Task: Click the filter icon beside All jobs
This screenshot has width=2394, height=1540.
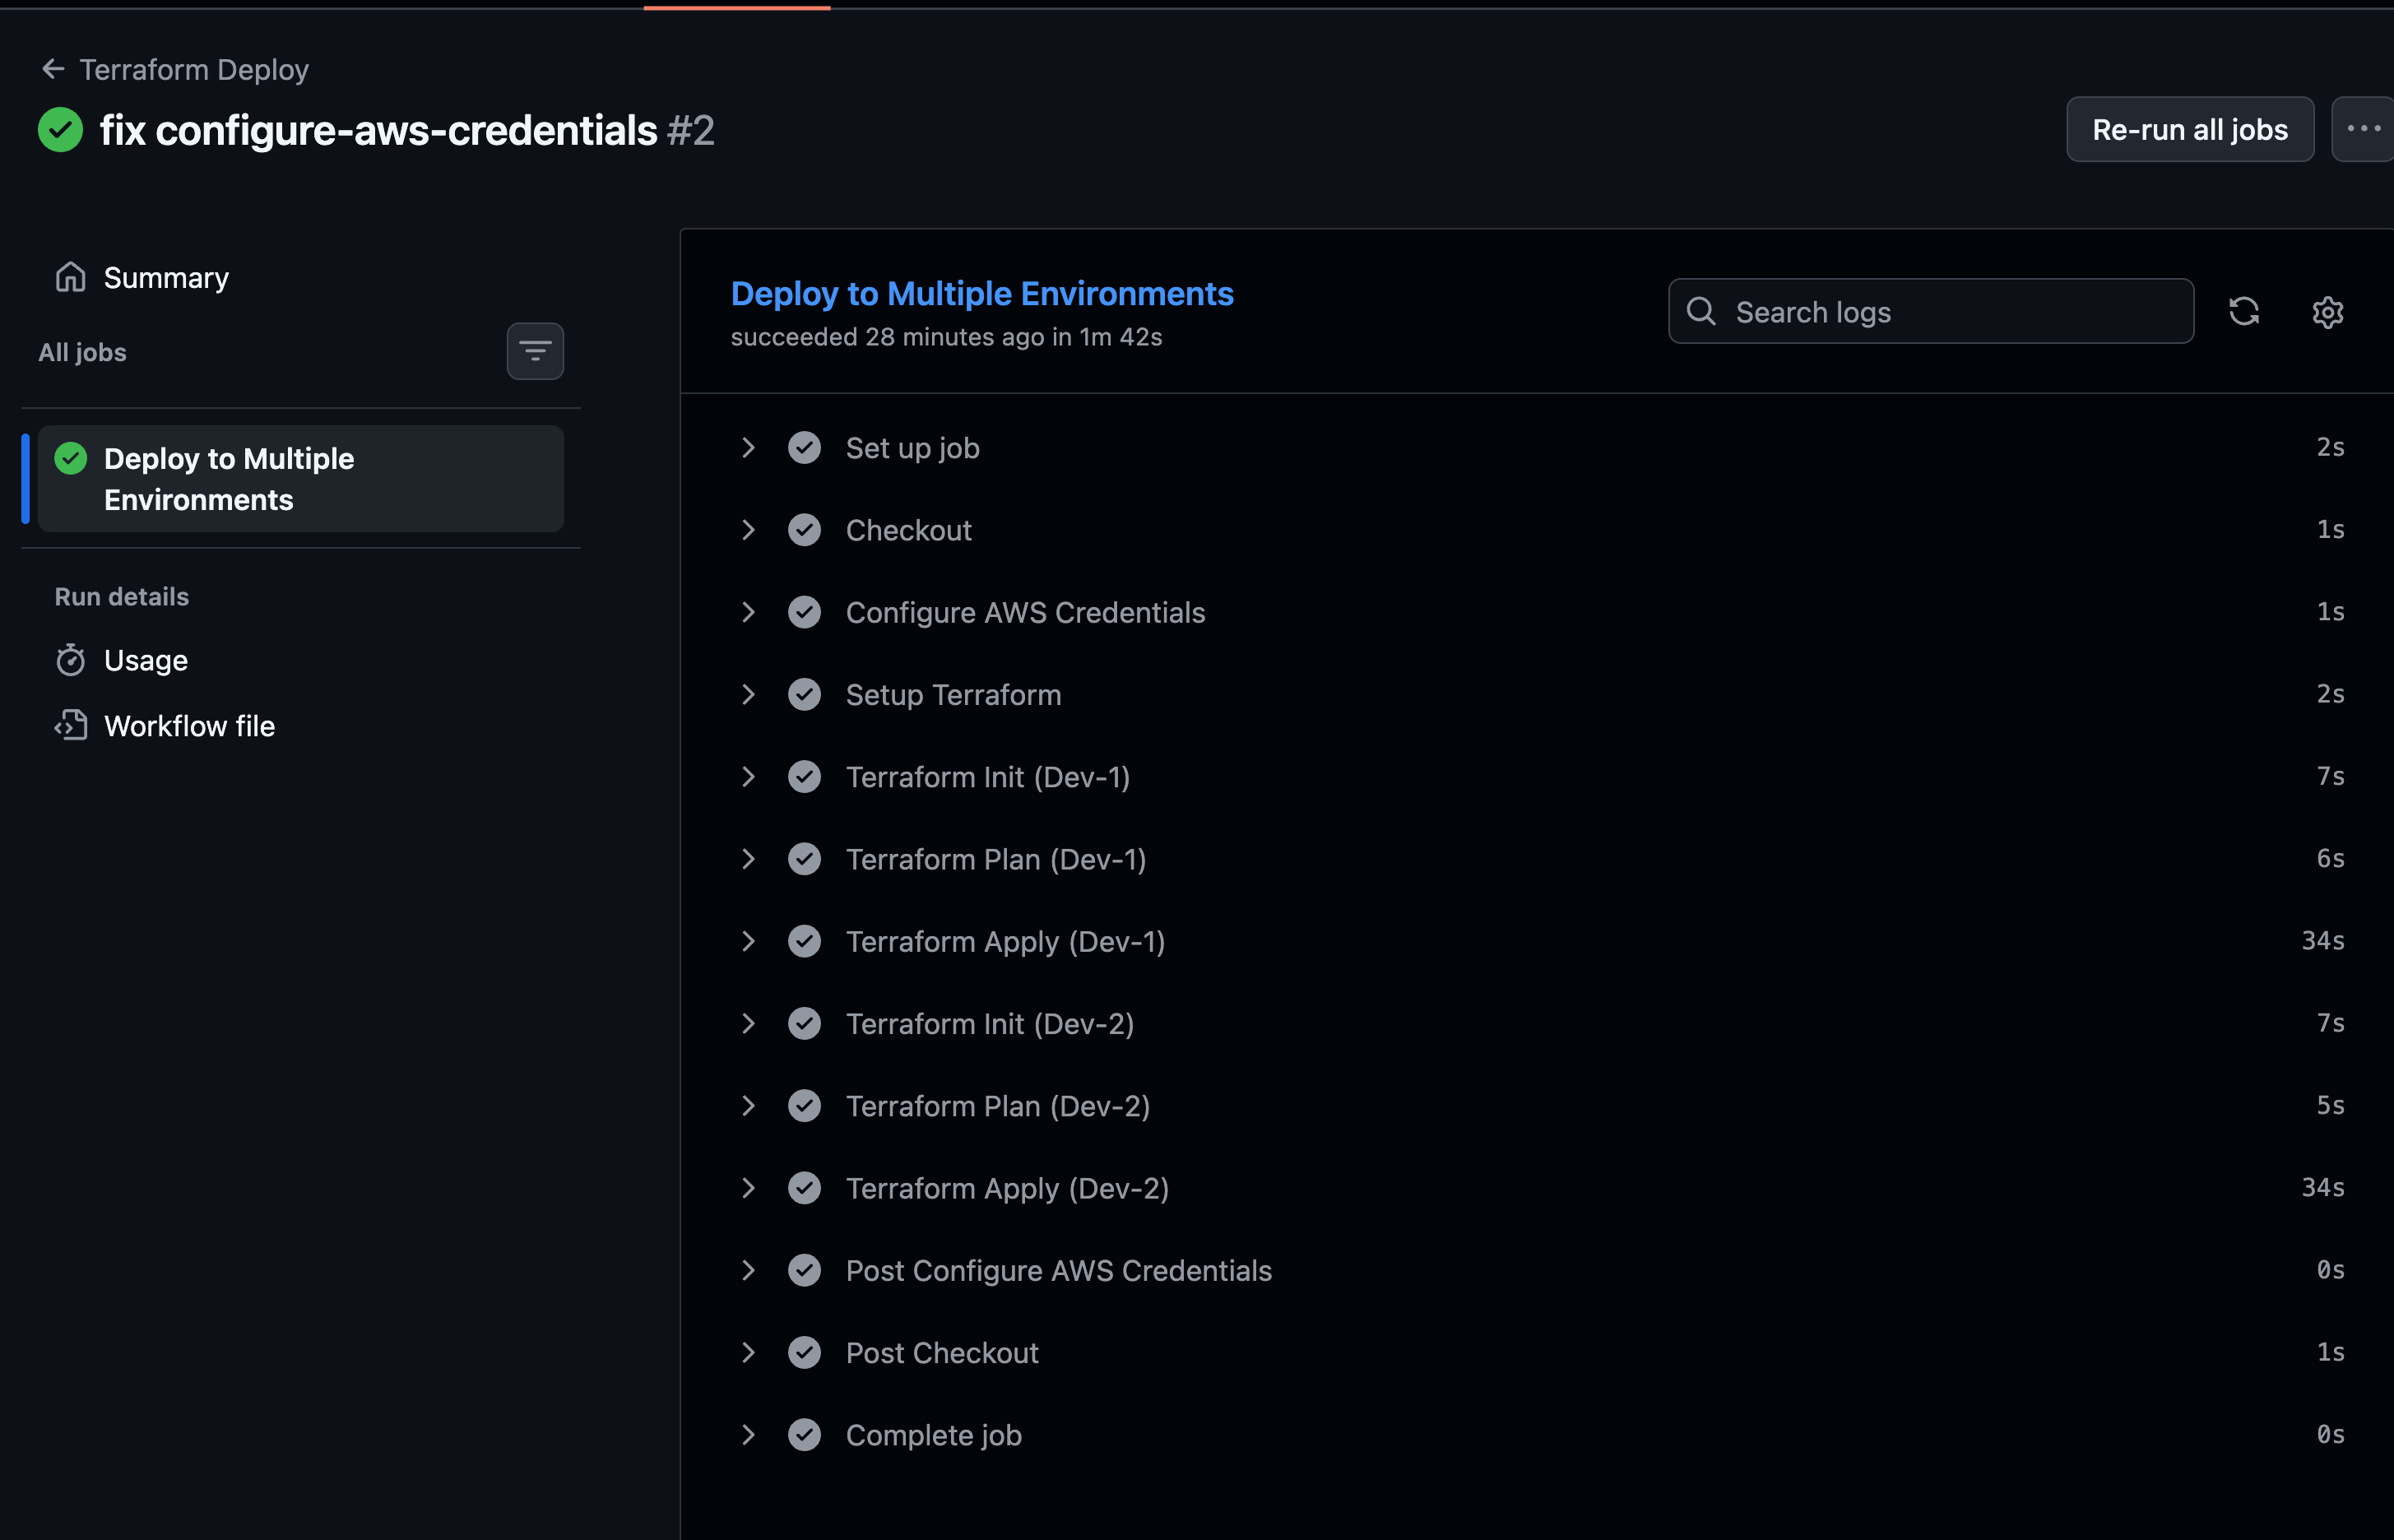Action: (535, 351)
